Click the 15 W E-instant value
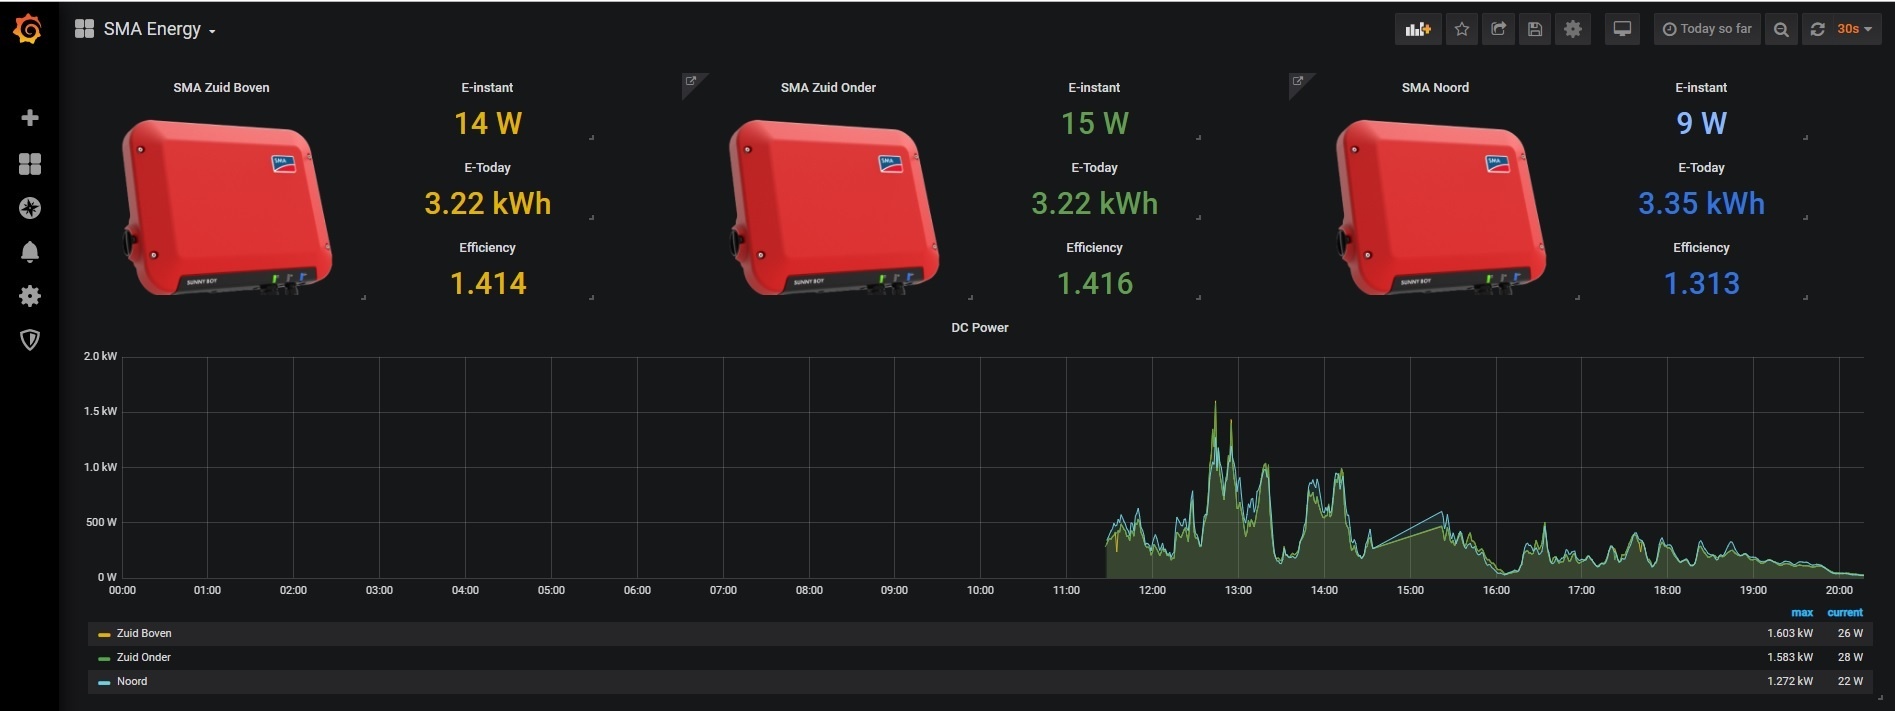1895x711 pixels. pyautogui.click(x=1095, y=124)
